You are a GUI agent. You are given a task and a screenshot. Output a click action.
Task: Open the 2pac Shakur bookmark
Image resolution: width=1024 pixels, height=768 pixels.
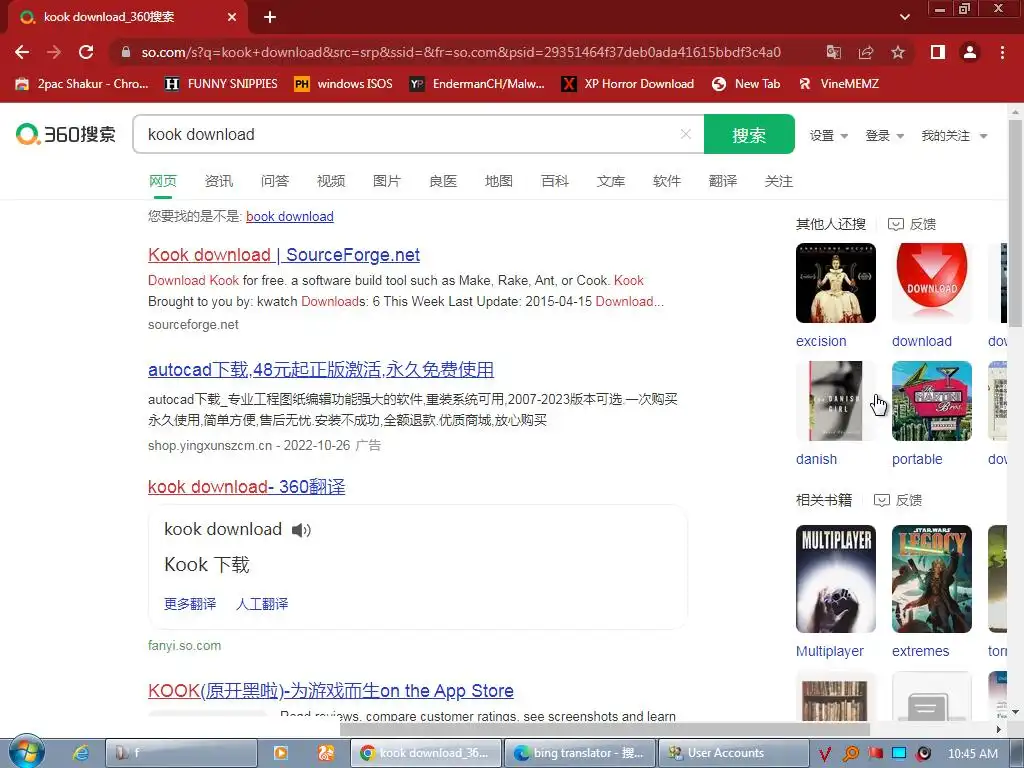click(82, 84)
